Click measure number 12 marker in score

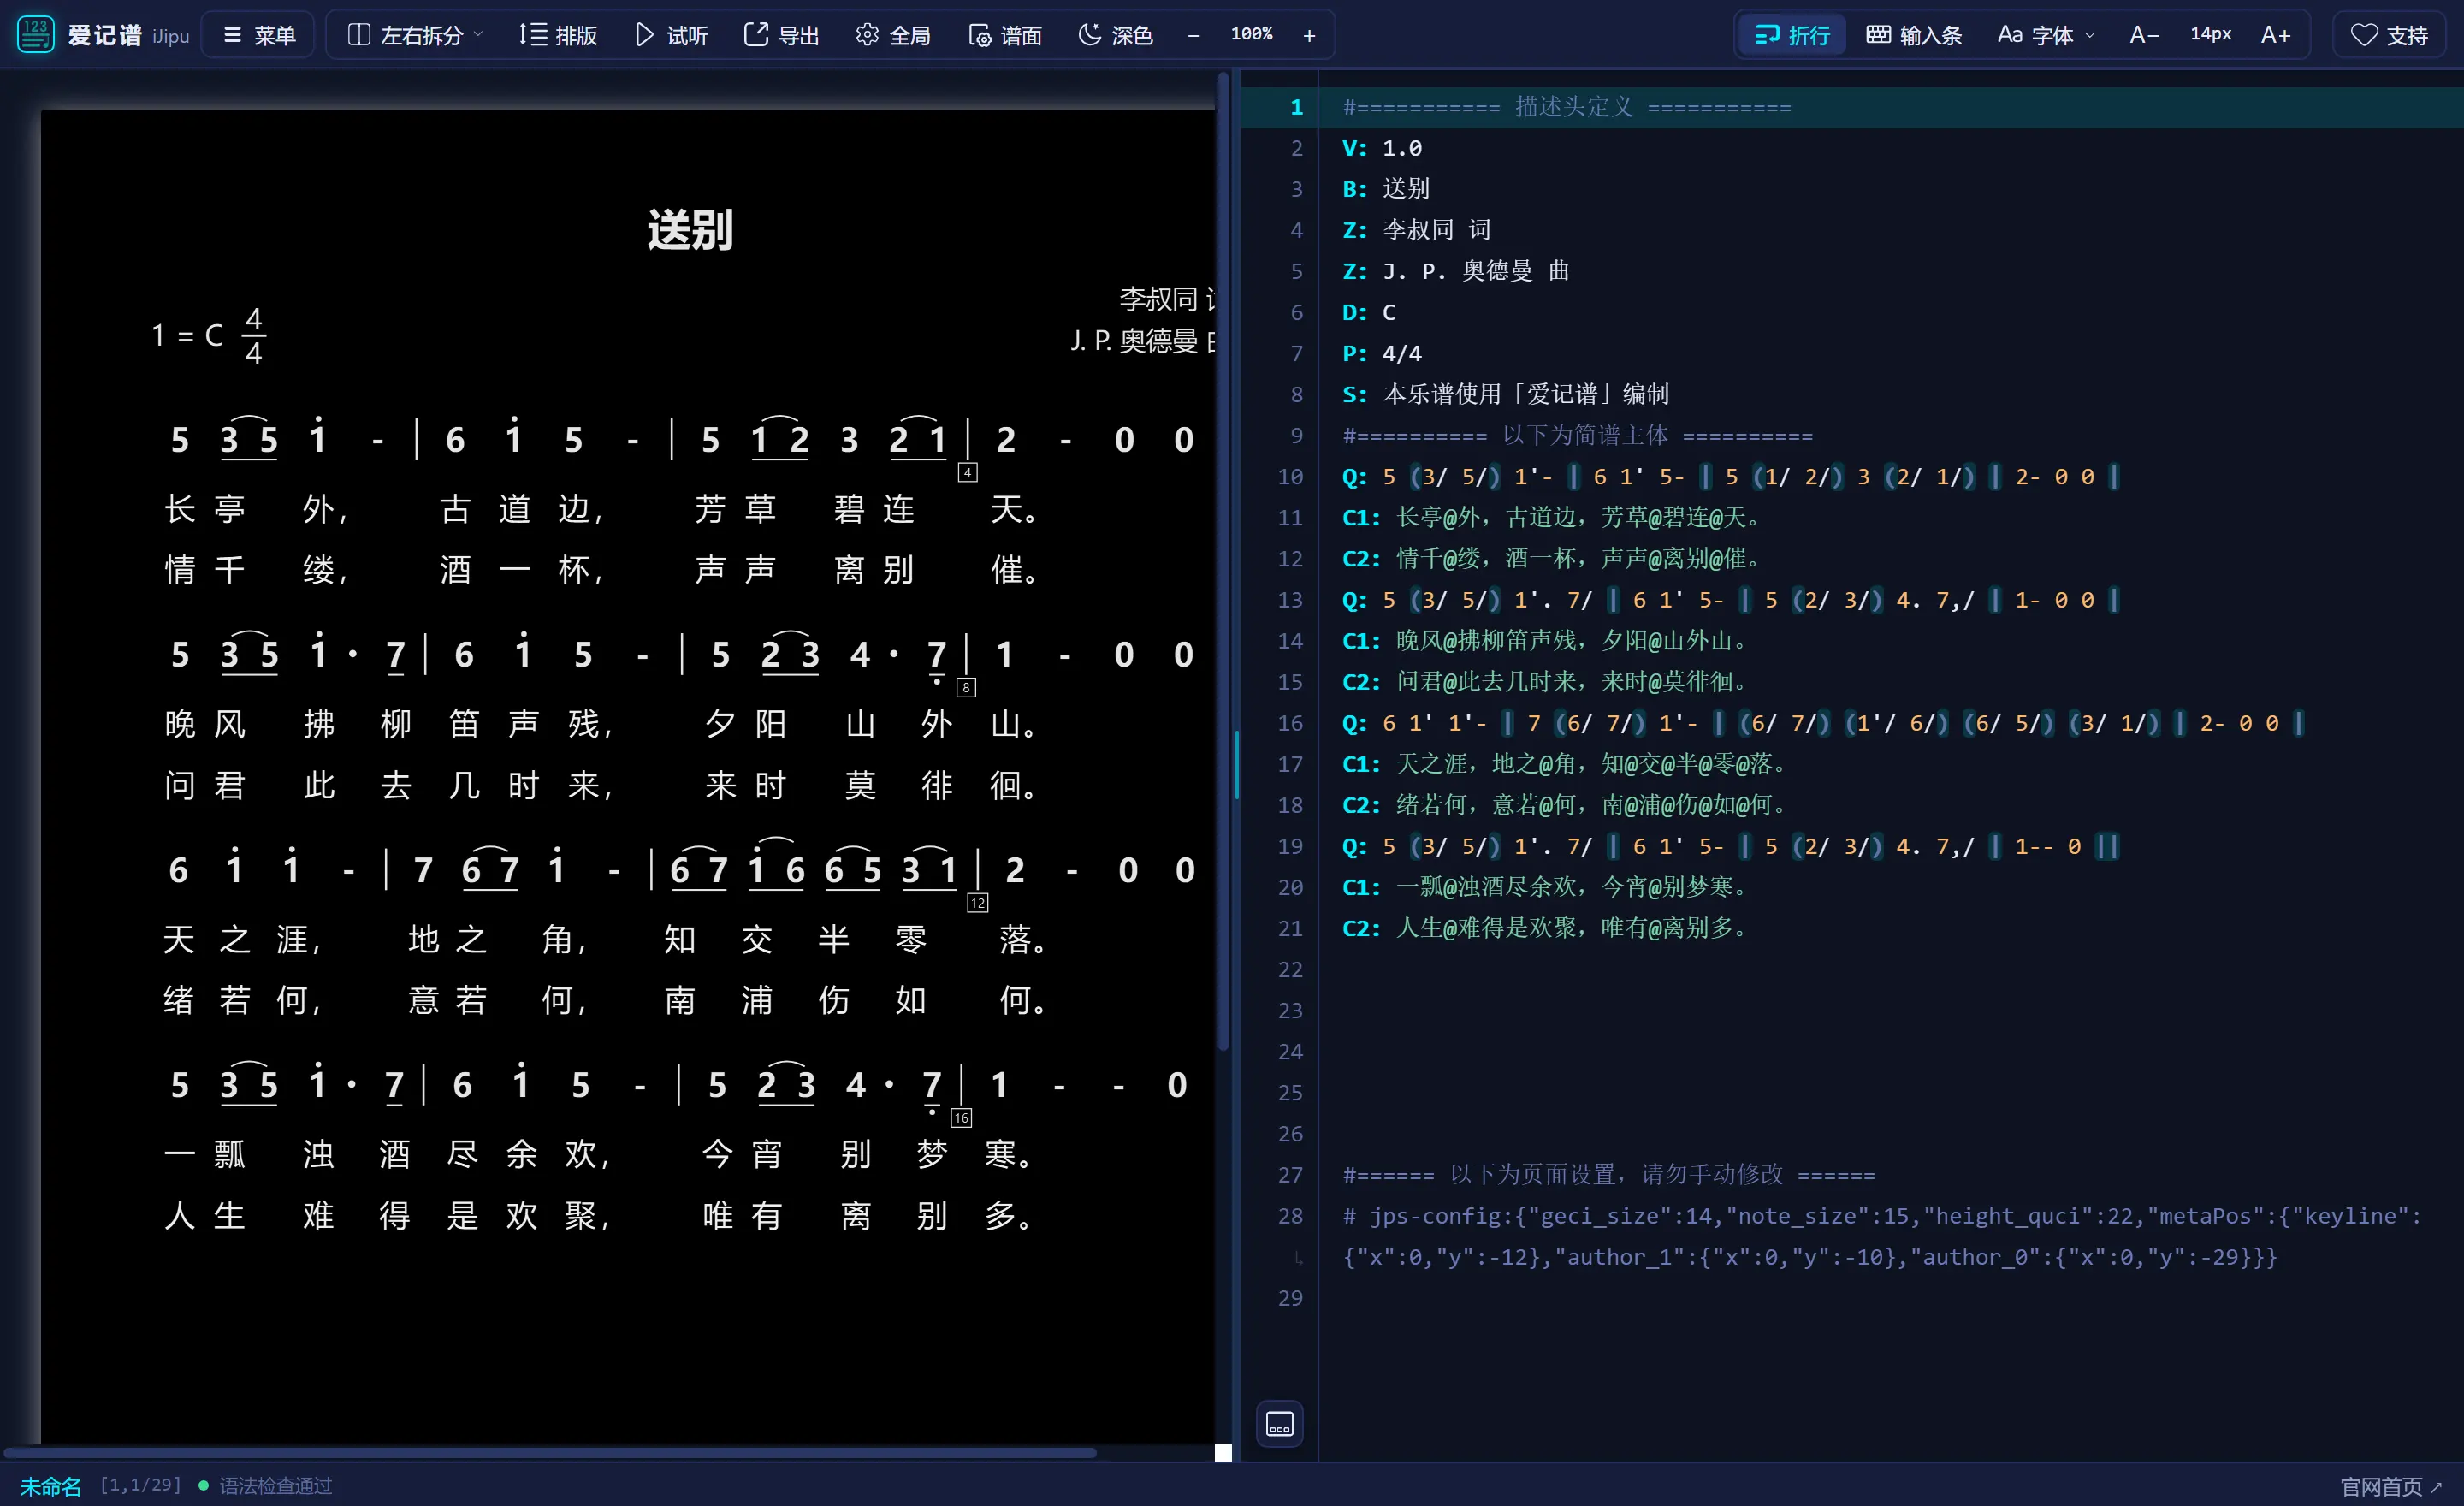click(x=977, y=903)
